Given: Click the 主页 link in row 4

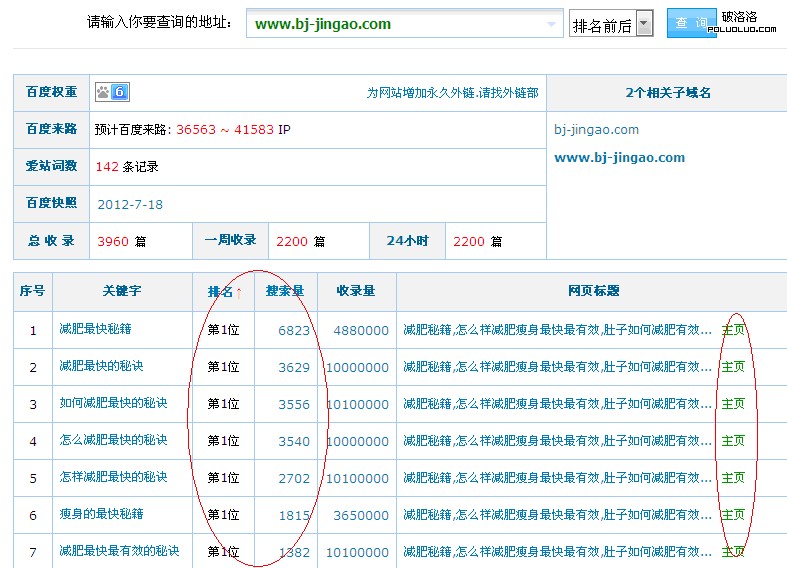Looking at the screenshot, I should (x=733, y=440).
